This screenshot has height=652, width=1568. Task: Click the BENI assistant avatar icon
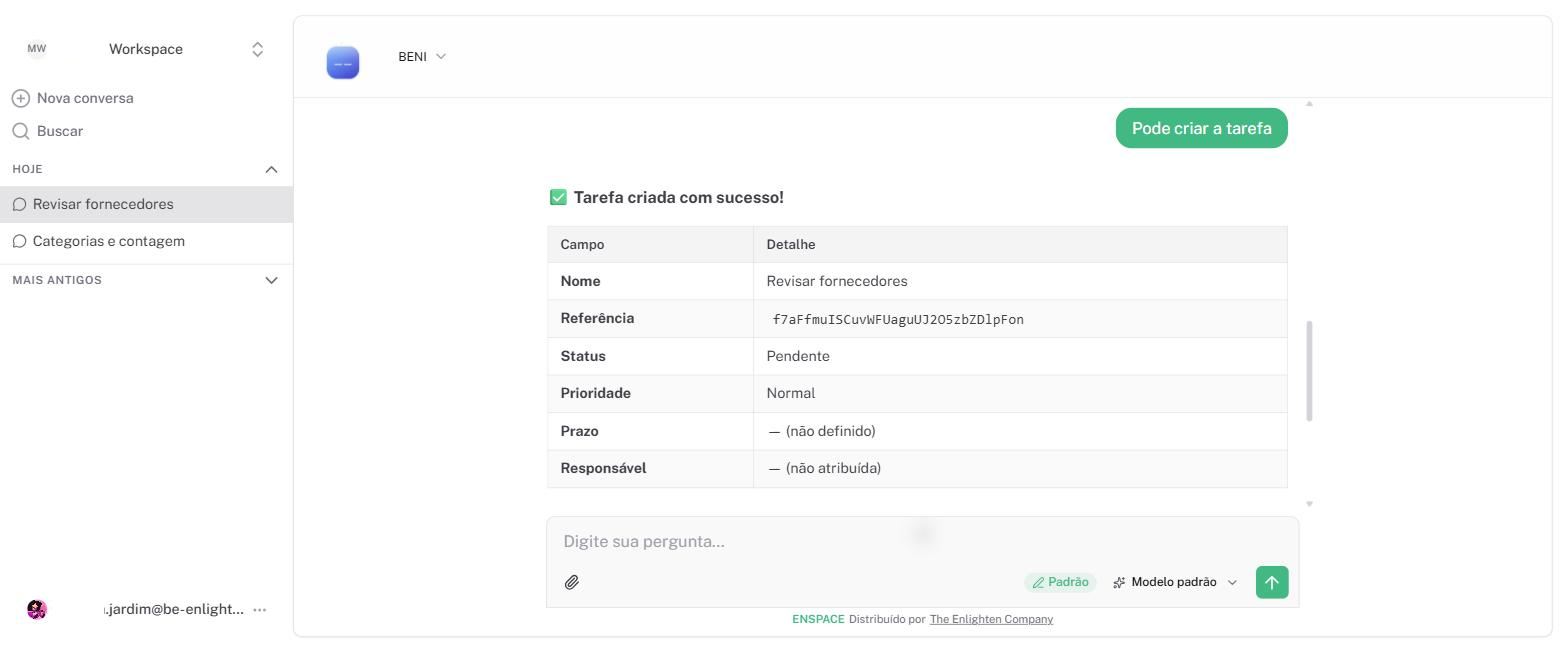point(343,63)
